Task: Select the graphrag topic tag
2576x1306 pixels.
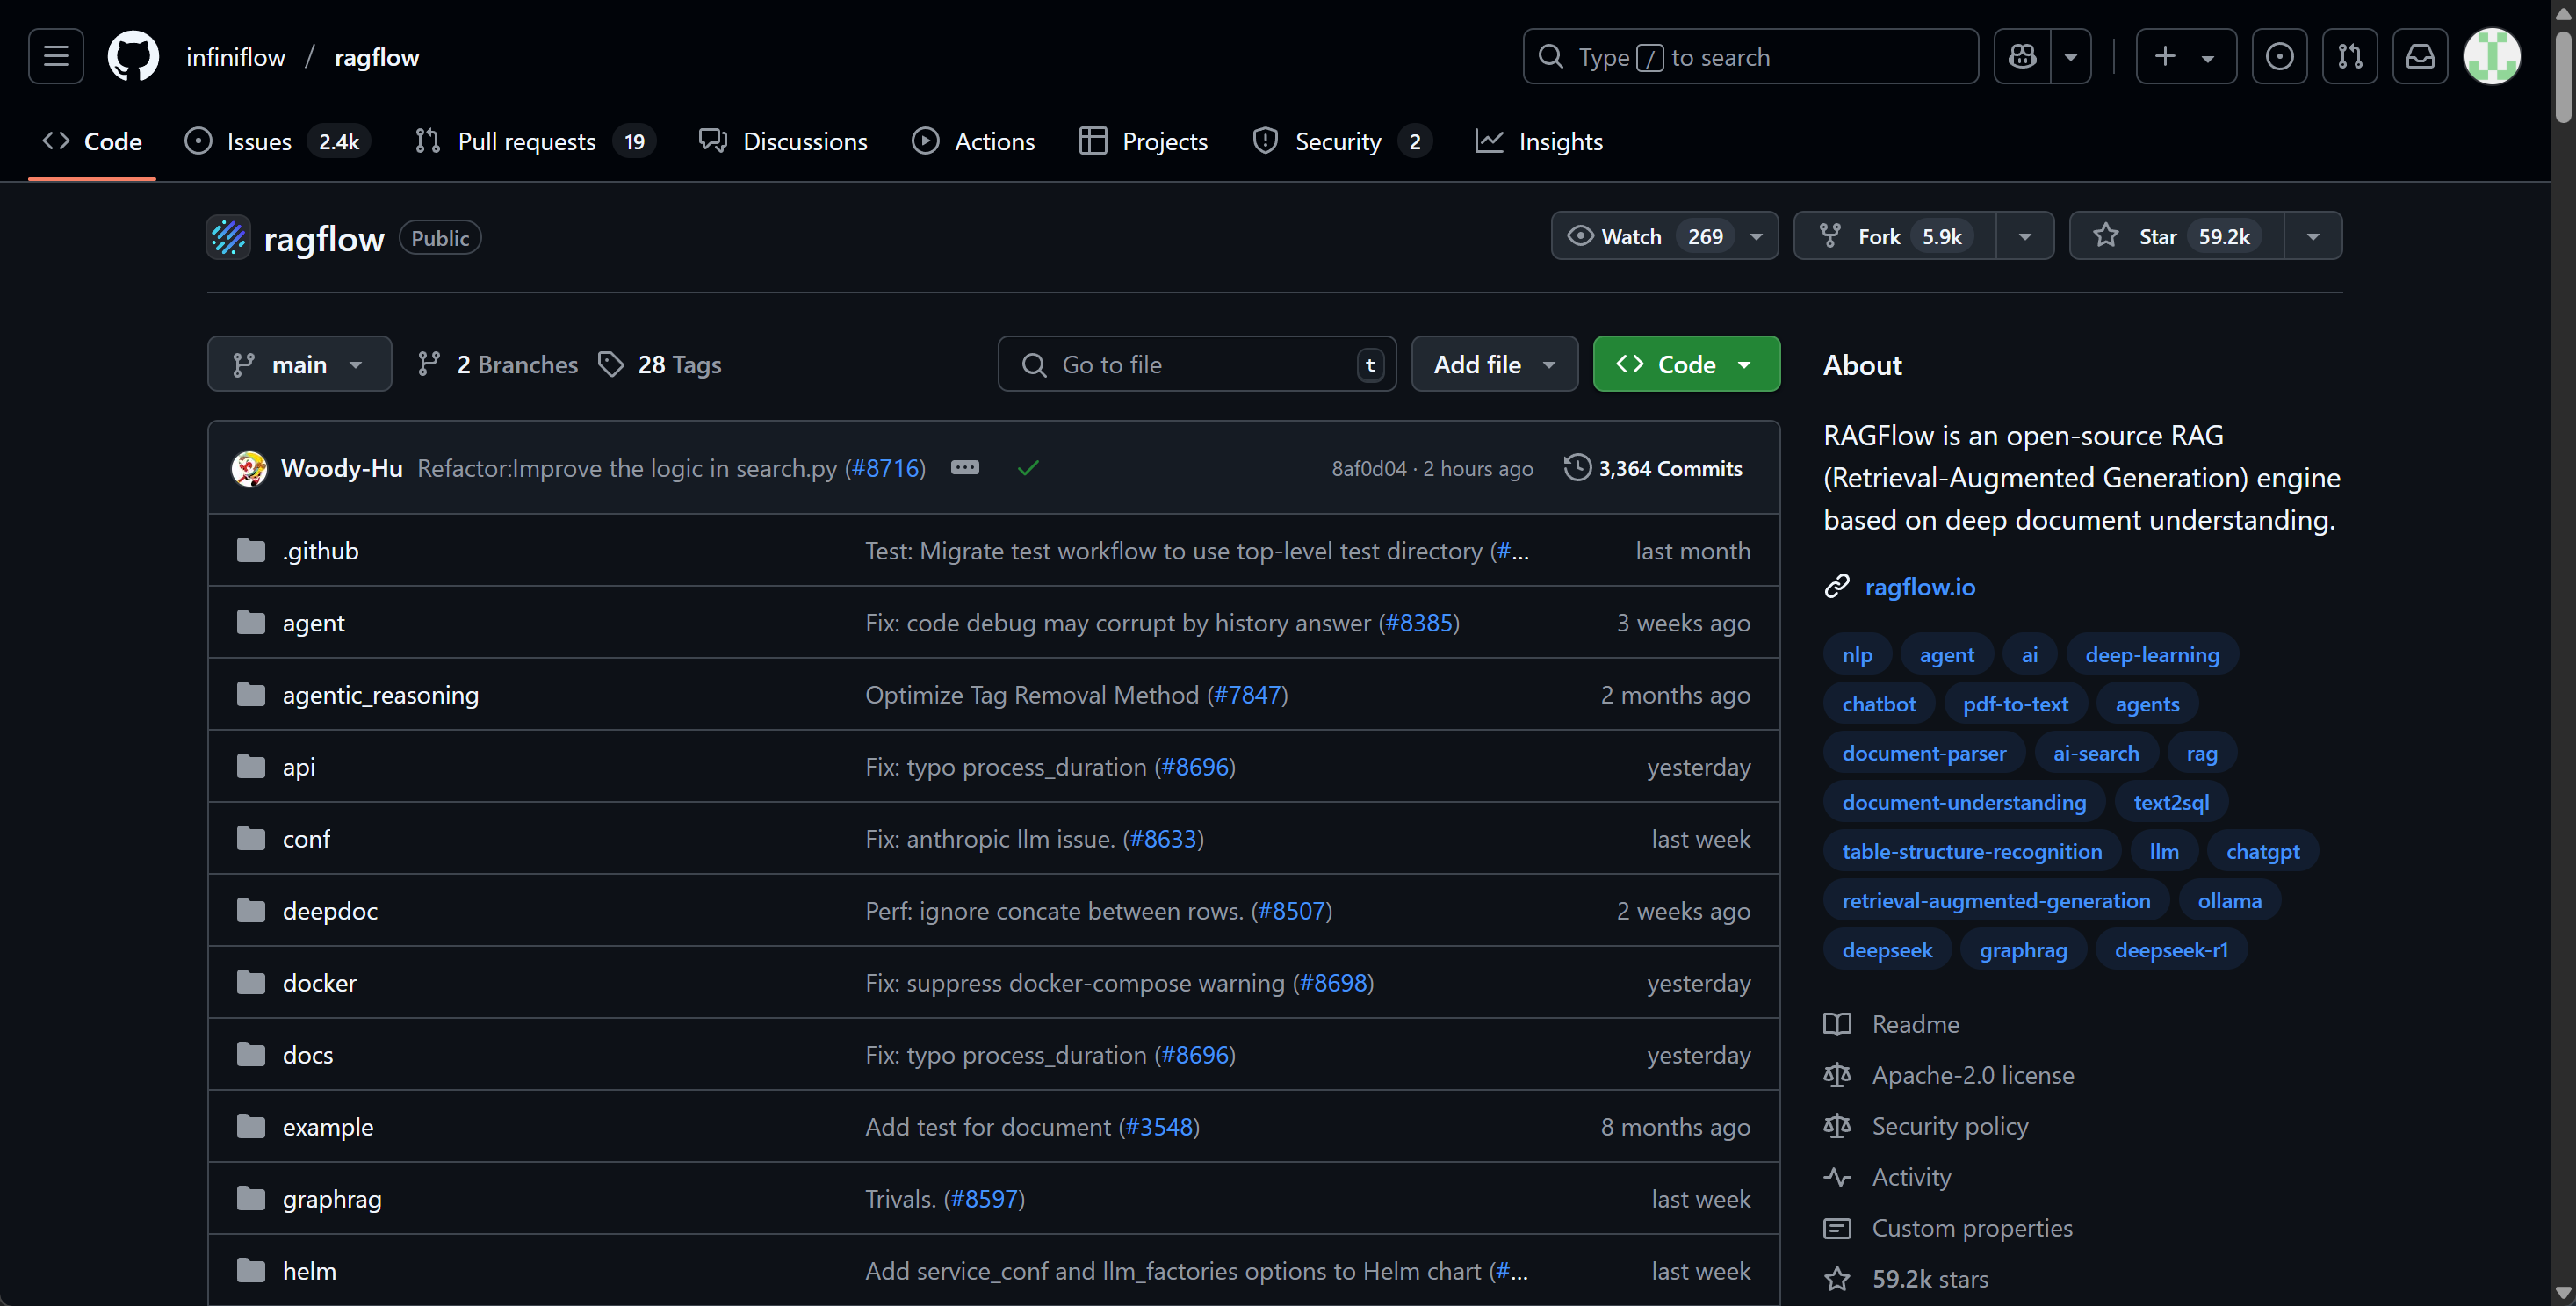Action: click(2022, 950)
